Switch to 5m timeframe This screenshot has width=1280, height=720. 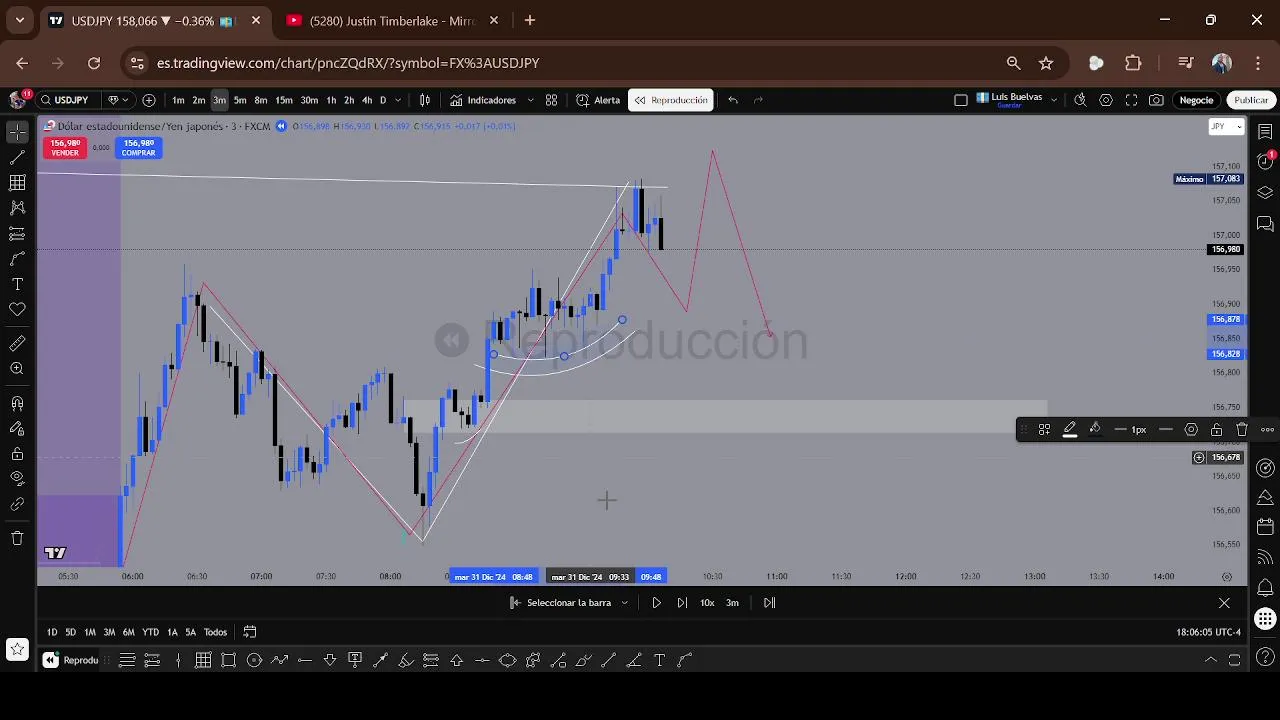click(x=240, y=100)
